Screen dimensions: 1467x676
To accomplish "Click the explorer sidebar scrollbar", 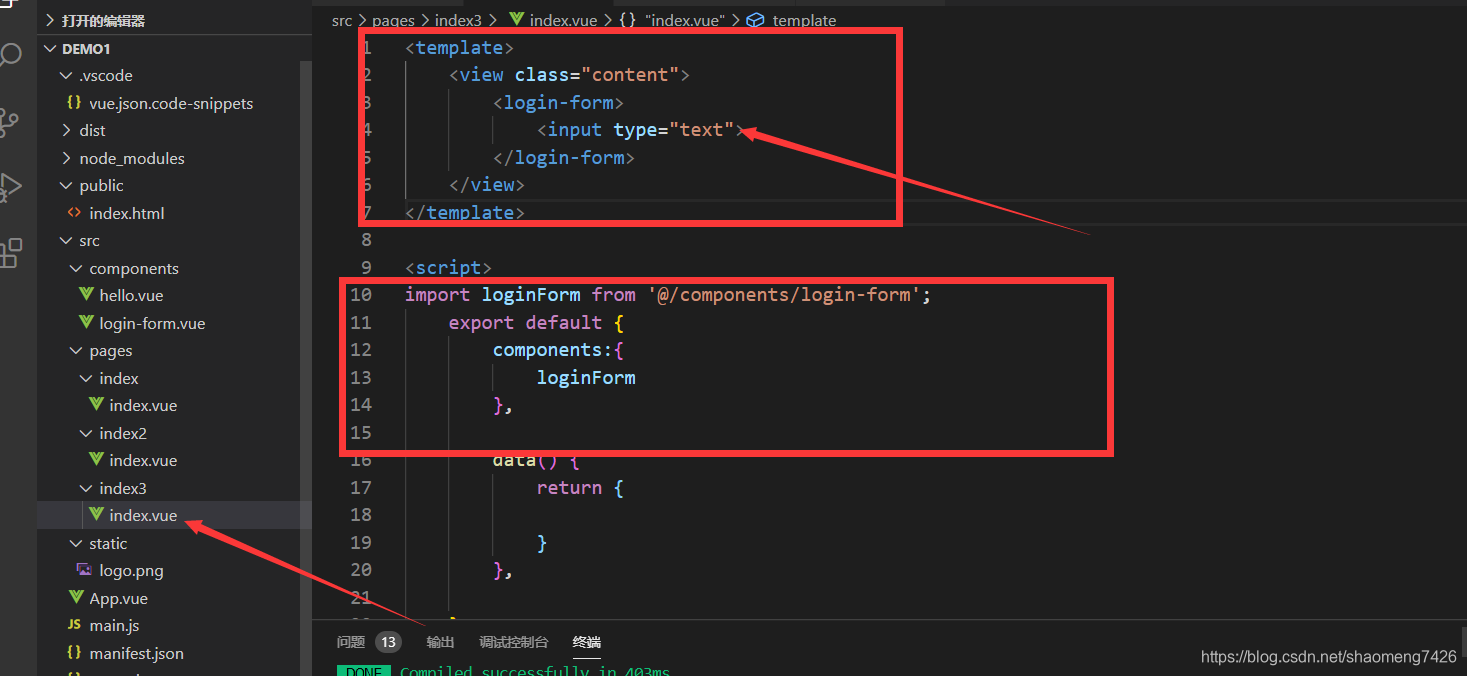I will pyautogui.click(x=306, y=368).
